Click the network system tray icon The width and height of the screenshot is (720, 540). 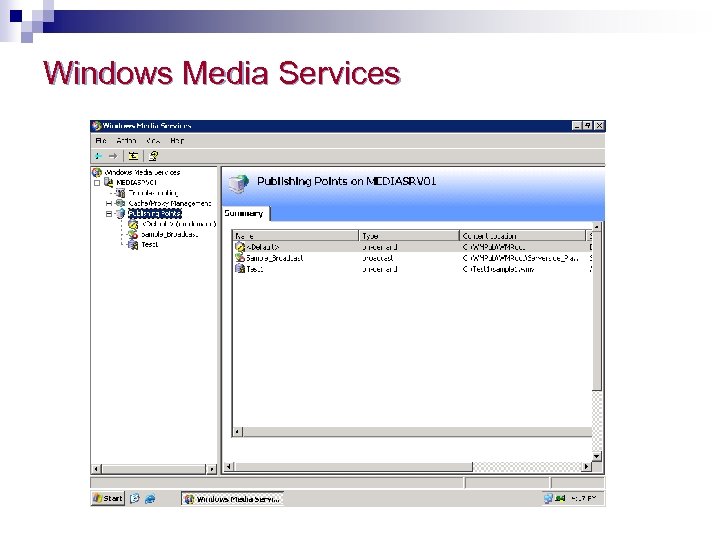548,499
